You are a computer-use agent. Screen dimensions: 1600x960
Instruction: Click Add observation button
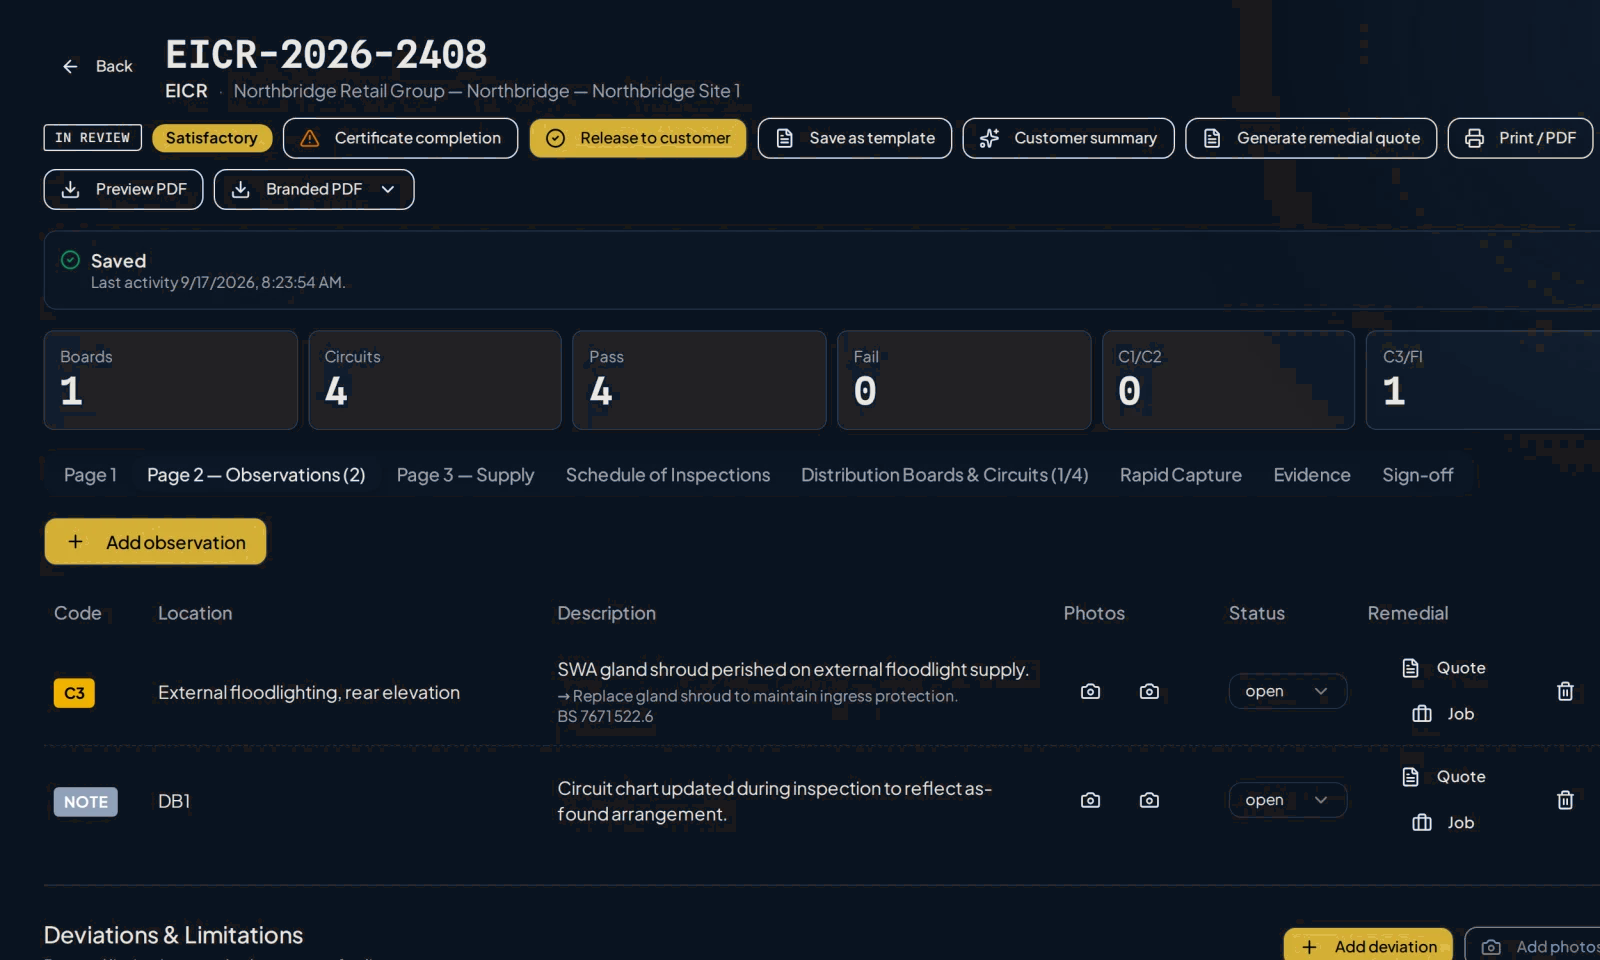tap(155, 542)
